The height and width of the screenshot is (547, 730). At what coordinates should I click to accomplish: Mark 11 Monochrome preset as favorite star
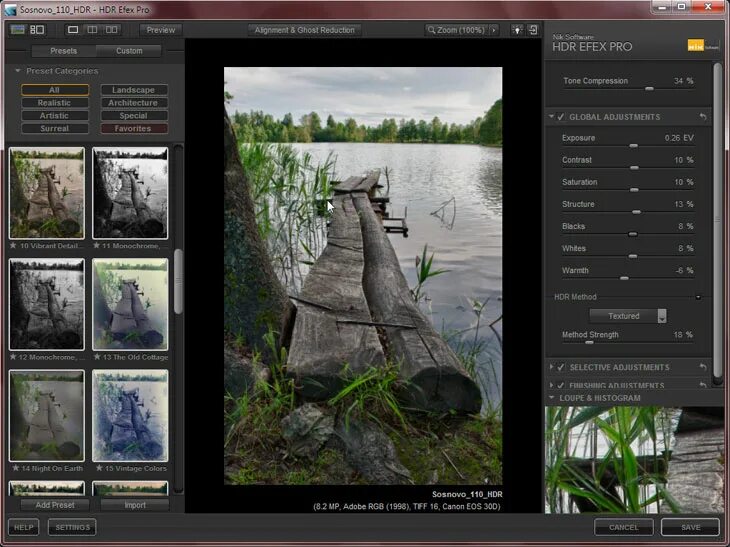coord(96,245)
